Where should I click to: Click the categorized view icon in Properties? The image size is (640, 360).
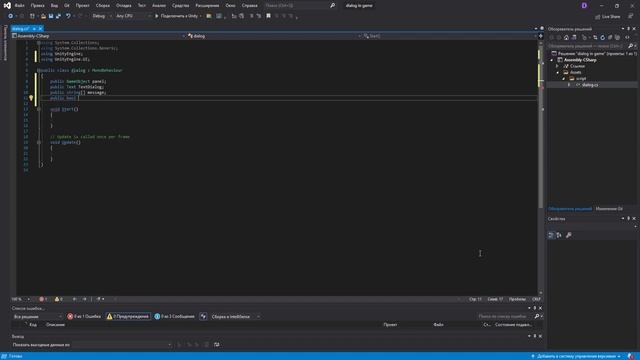point(551,235)
